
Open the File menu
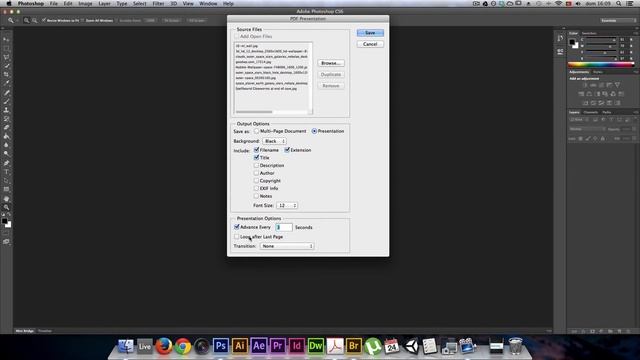(x=54, y=4)
